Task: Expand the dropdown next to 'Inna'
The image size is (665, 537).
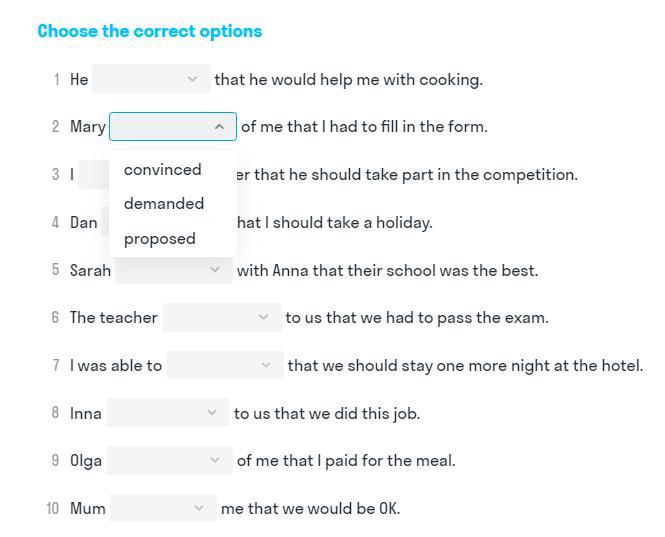Action: (167, 413)
